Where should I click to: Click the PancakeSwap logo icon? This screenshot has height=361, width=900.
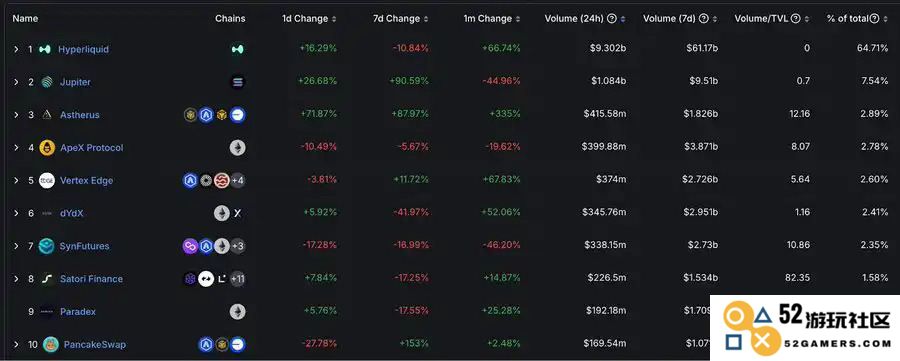click(x=51, y=344)
